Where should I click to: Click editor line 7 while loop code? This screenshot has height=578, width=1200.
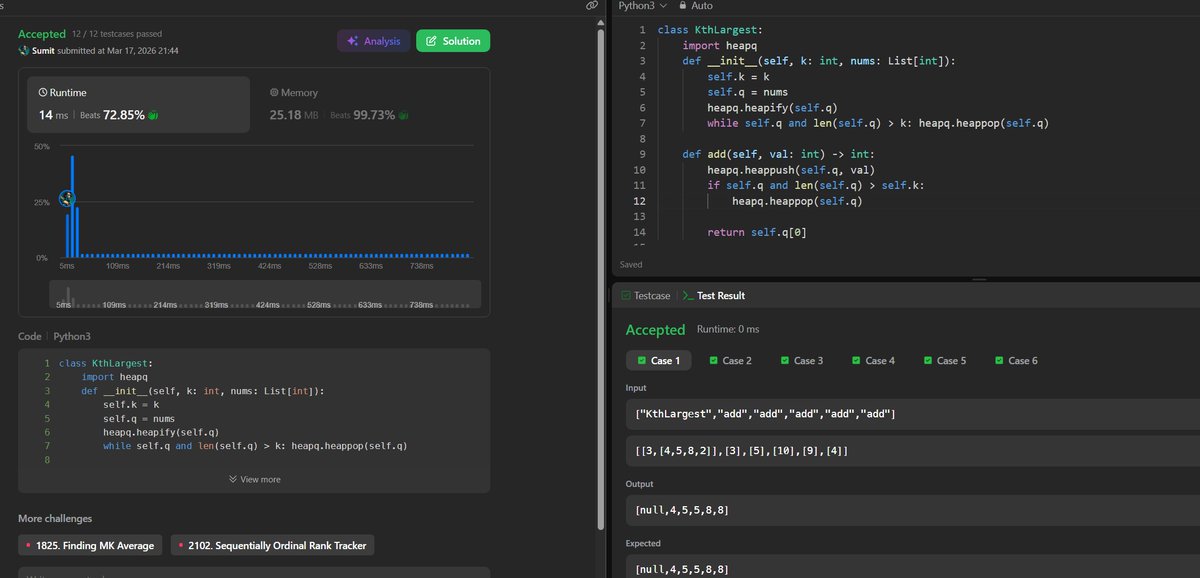coord(877,123)
